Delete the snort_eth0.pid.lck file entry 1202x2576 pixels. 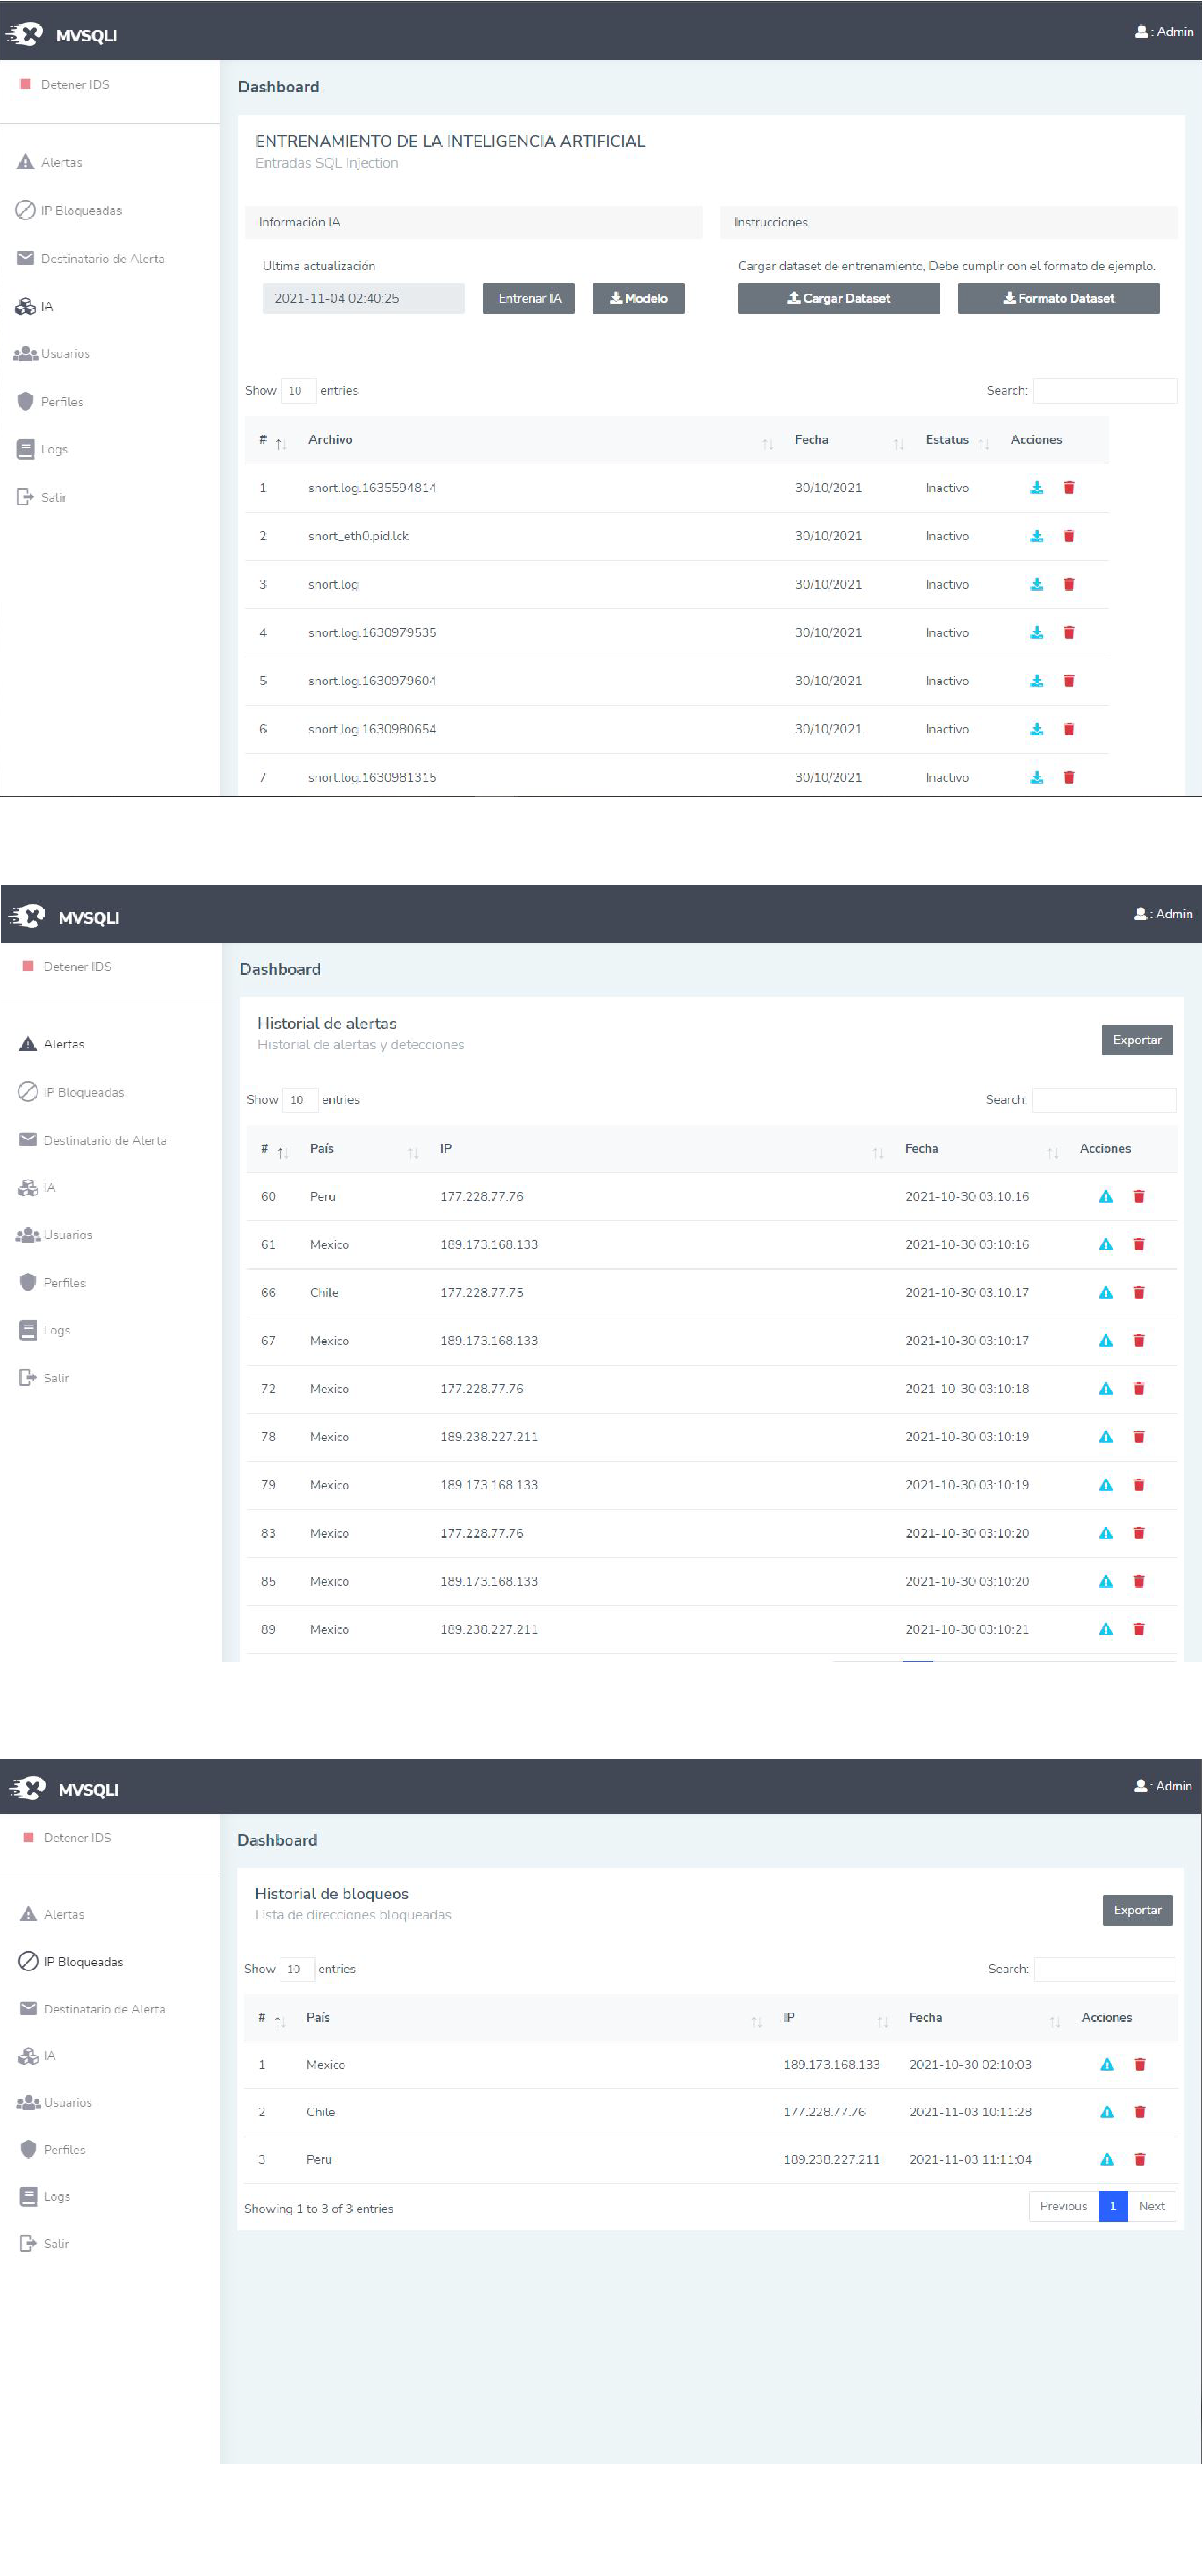pyautogui.click(x=1068, y=536)
